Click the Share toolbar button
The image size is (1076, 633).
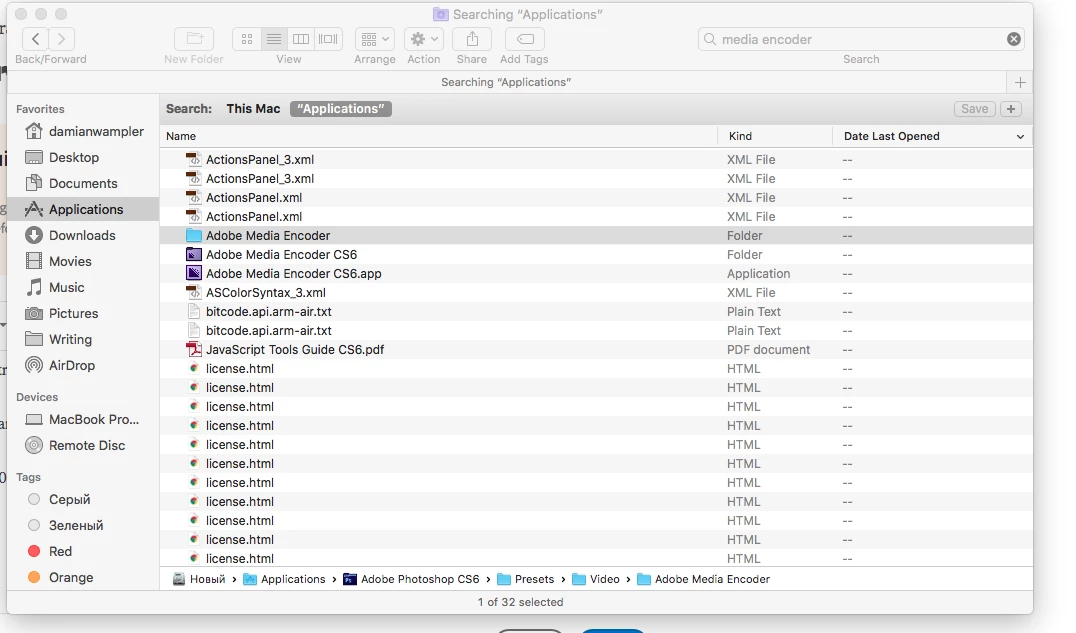click(x=472, y=39)
